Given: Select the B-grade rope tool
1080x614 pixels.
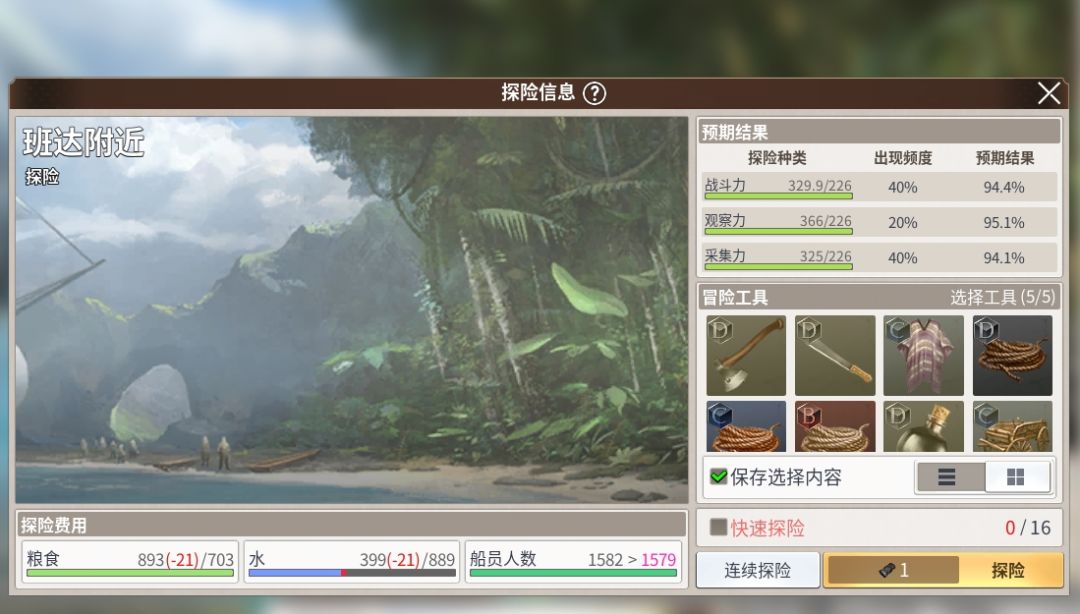Looking at the screenshot, I should 835,427.
